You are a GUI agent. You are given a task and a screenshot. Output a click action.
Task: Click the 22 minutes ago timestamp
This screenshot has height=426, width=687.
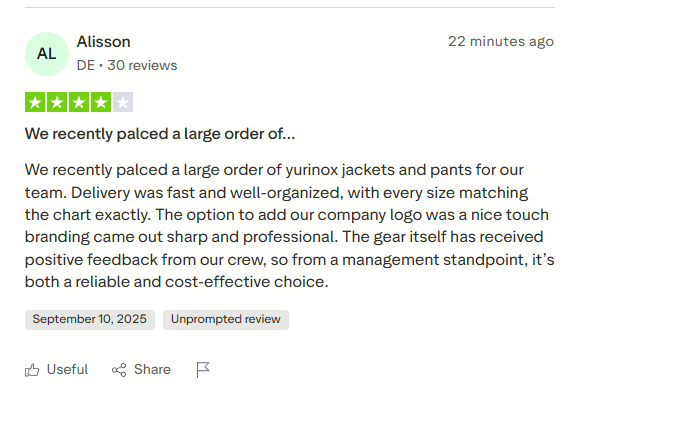tap(501, 42)
